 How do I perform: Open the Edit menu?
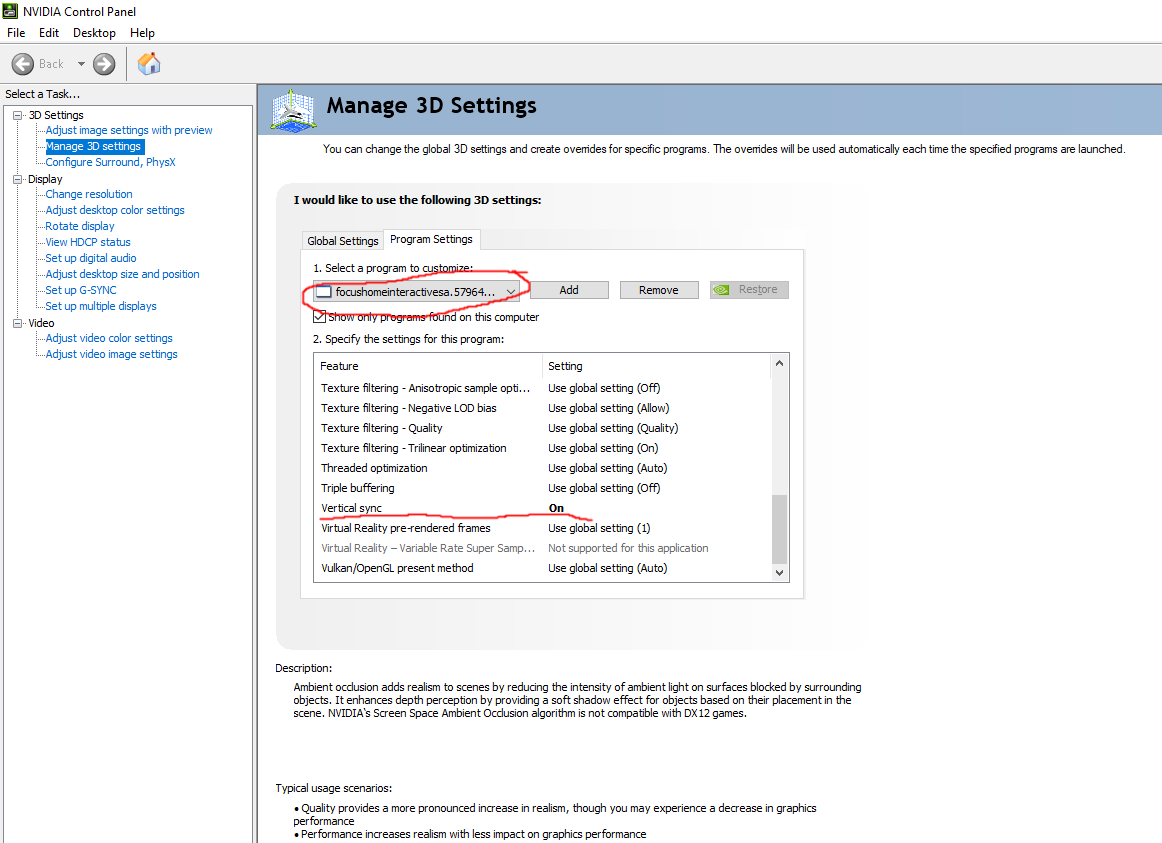pos(49,33)
